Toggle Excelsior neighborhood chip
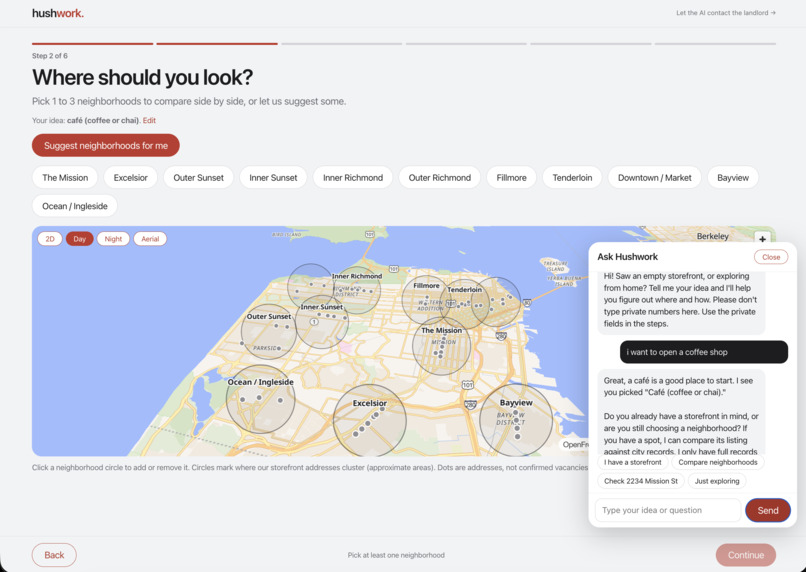Screen dimensions: 806x572 [x=131, y=178]
